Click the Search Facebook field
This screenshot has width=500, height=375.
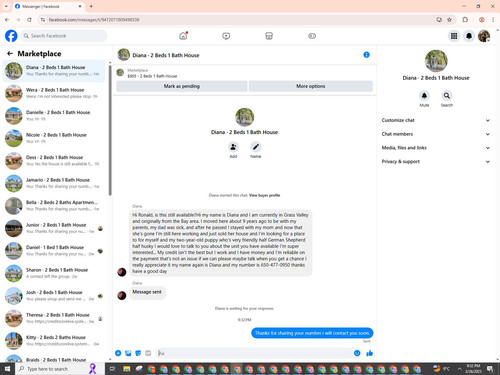click(64, 36)
